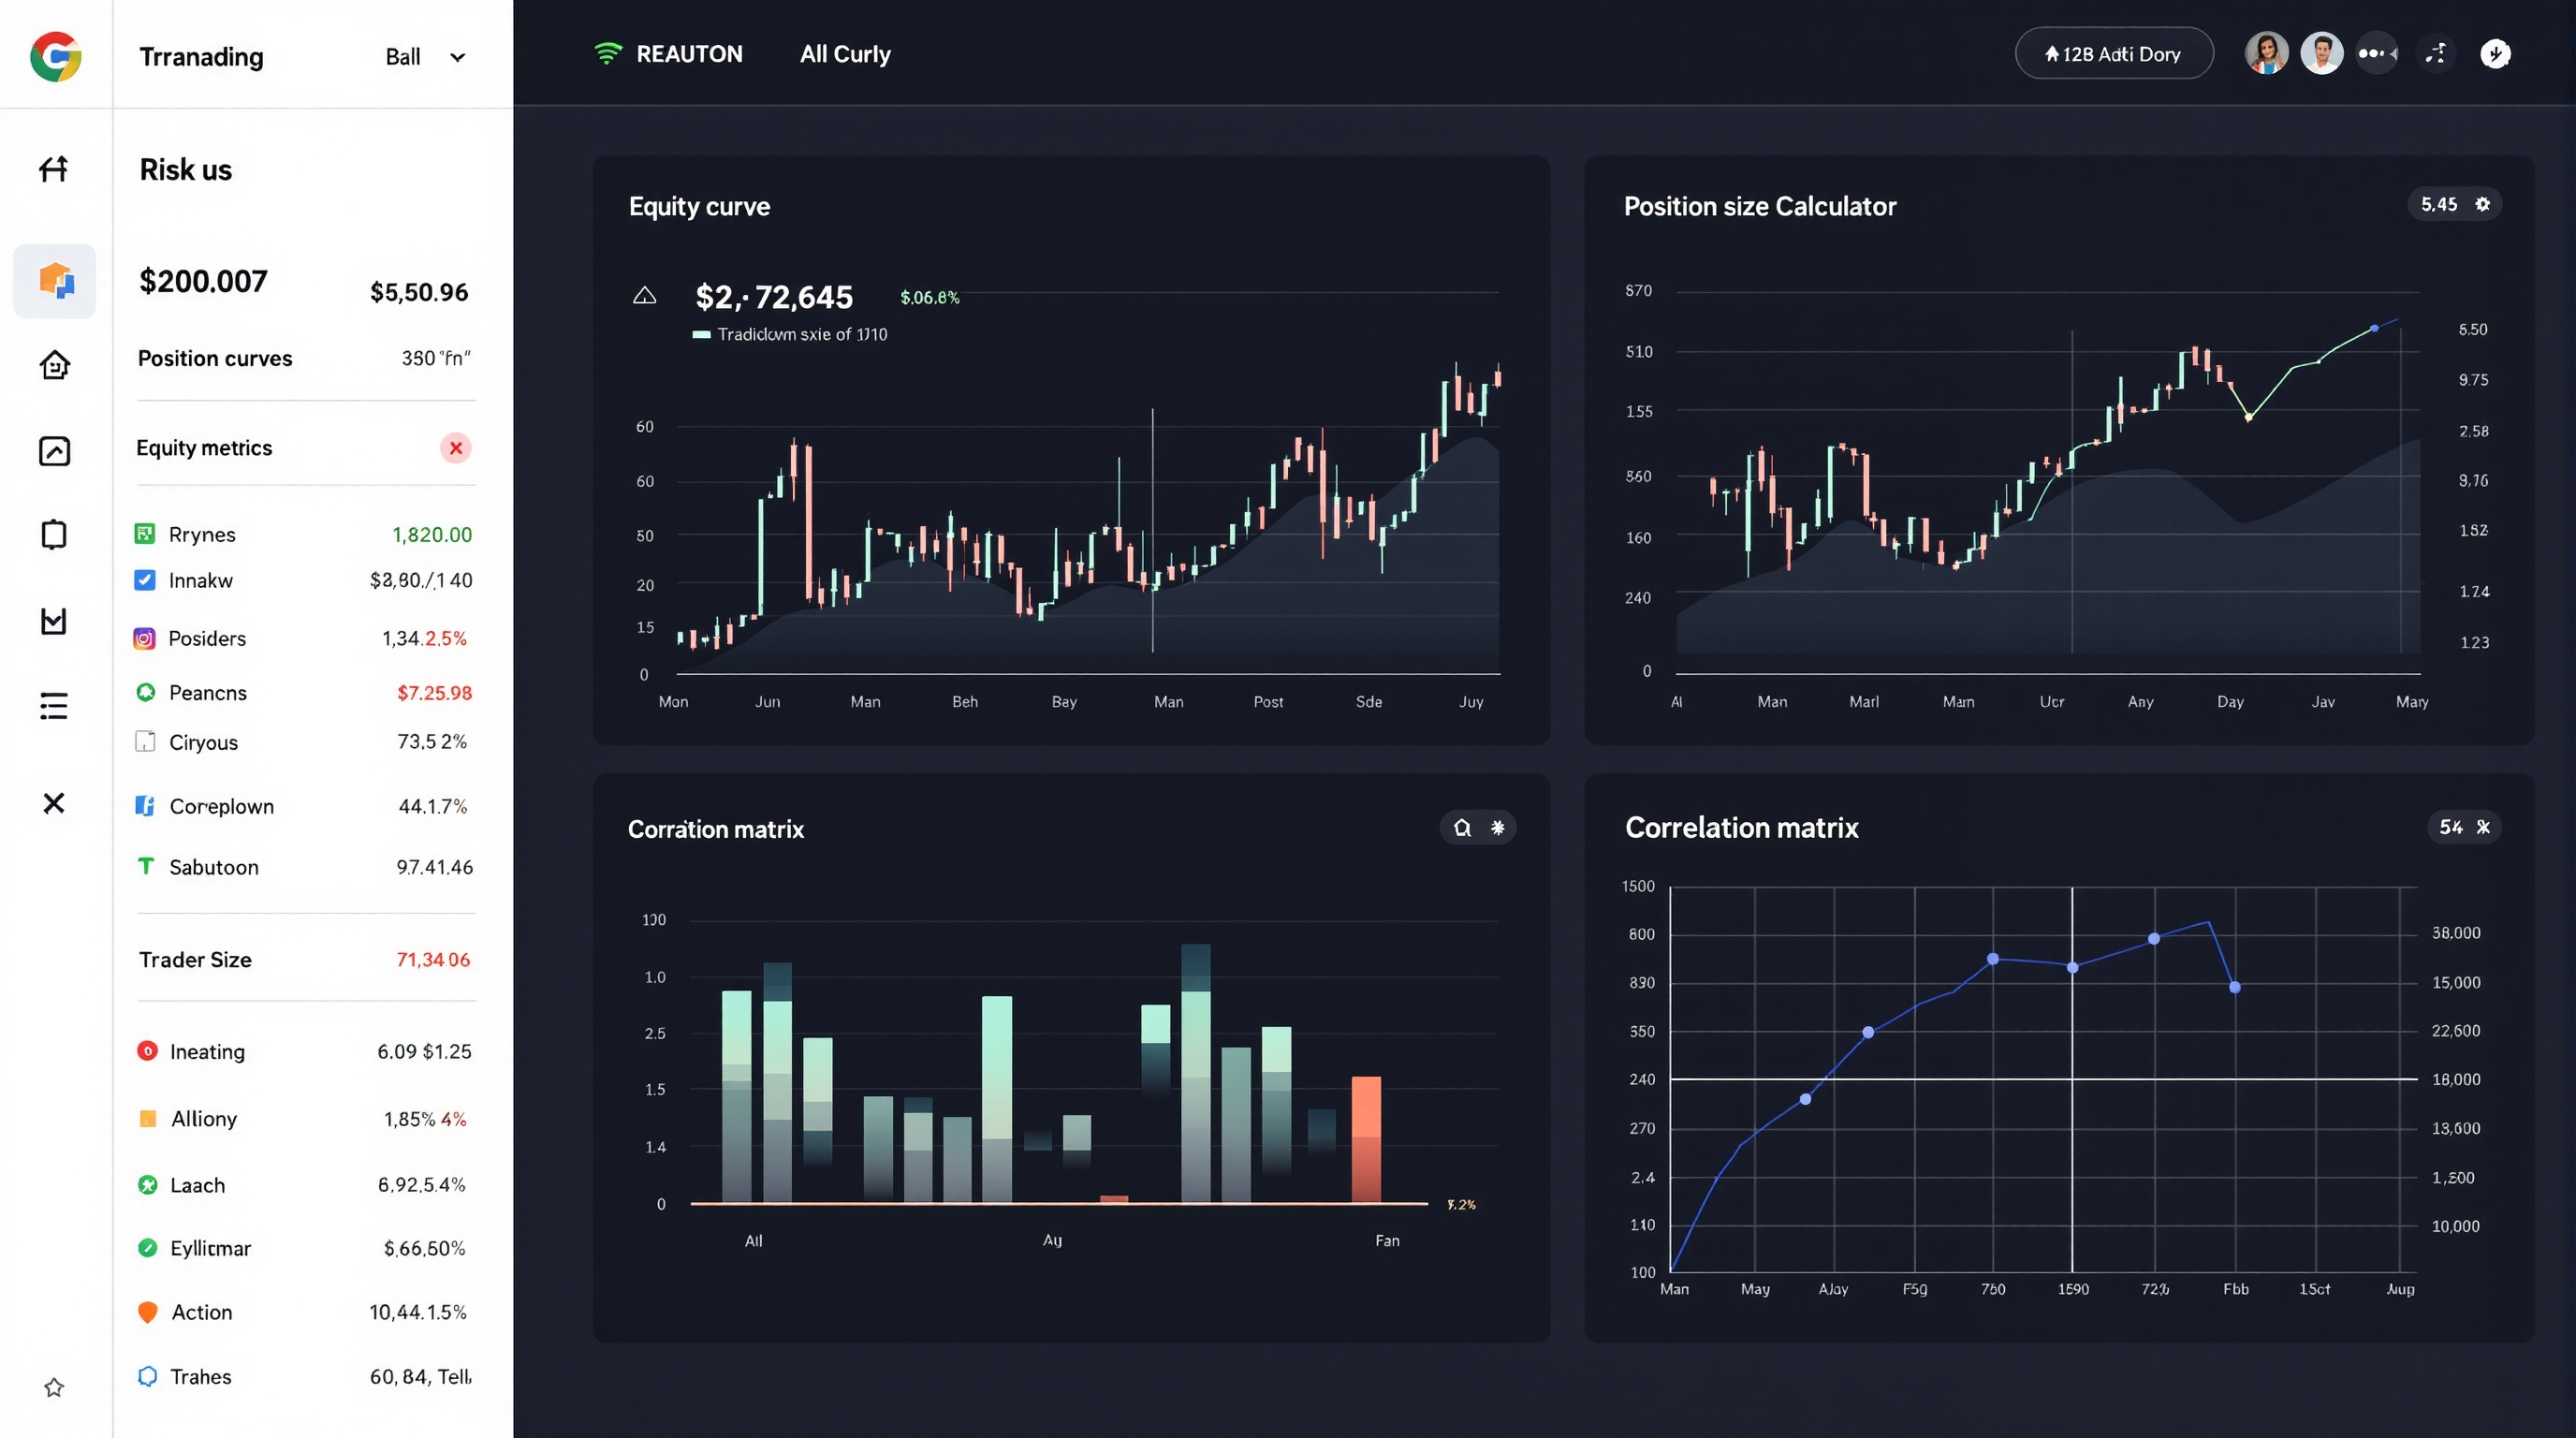Image resolution: width=2576 pixels, height=1438 pixels.
Task: Click the REAUTON tab
Action: tap(689, 54)
